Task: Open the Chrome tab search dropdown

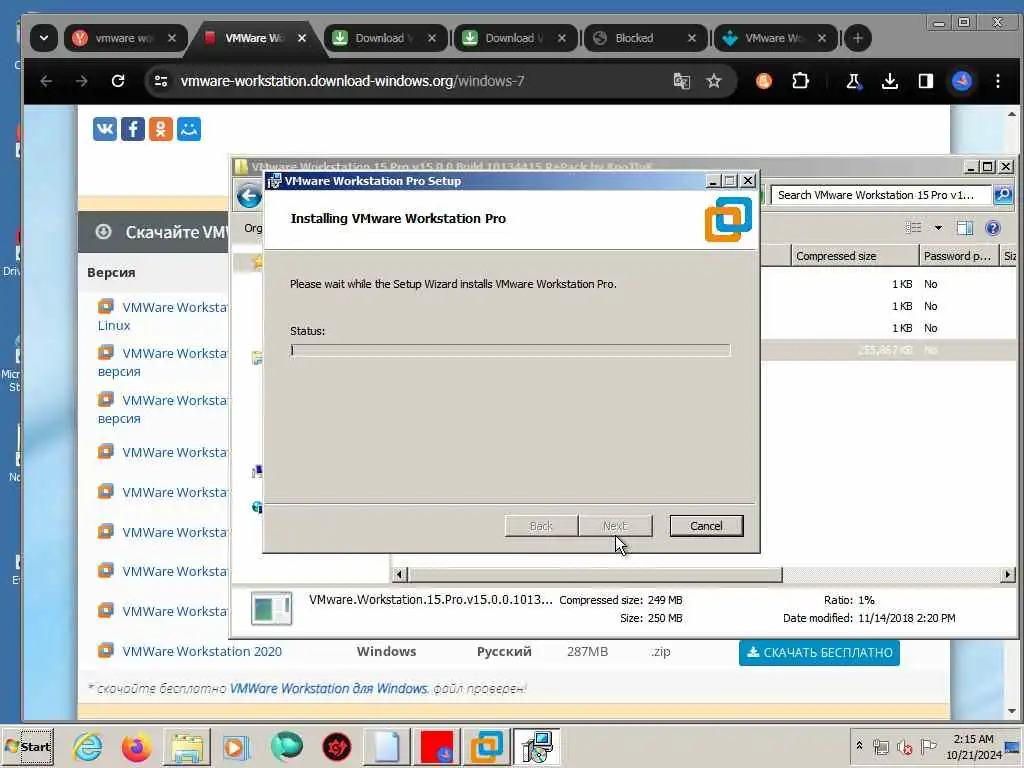Action: [x=44, y=38]
